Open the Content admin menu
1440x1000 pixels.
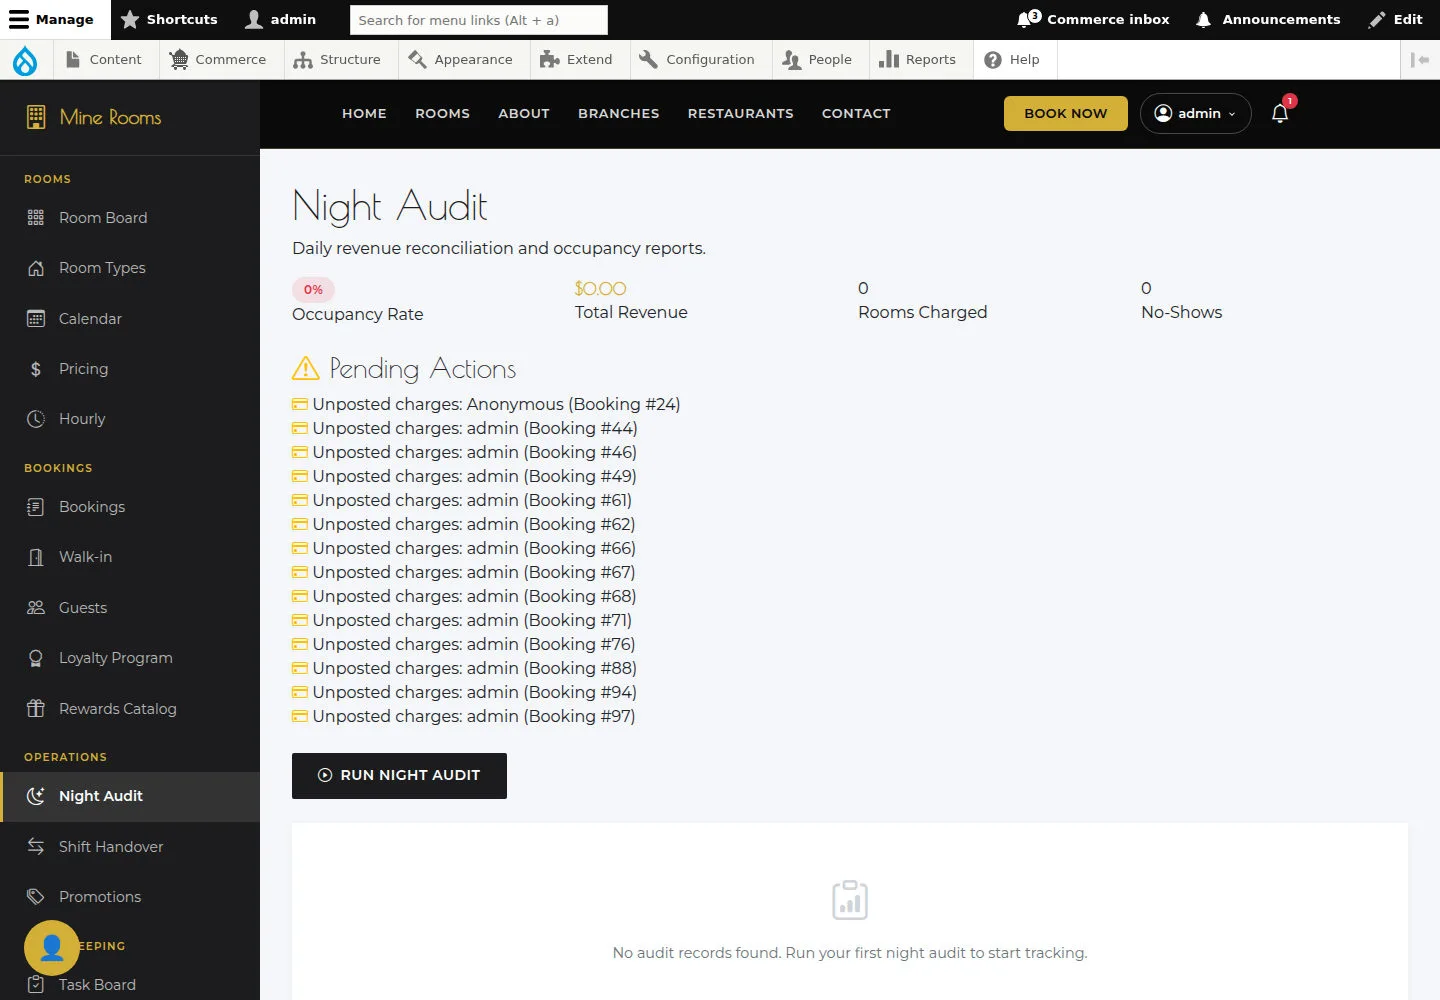pyautogui.click(x=104, y=60)
